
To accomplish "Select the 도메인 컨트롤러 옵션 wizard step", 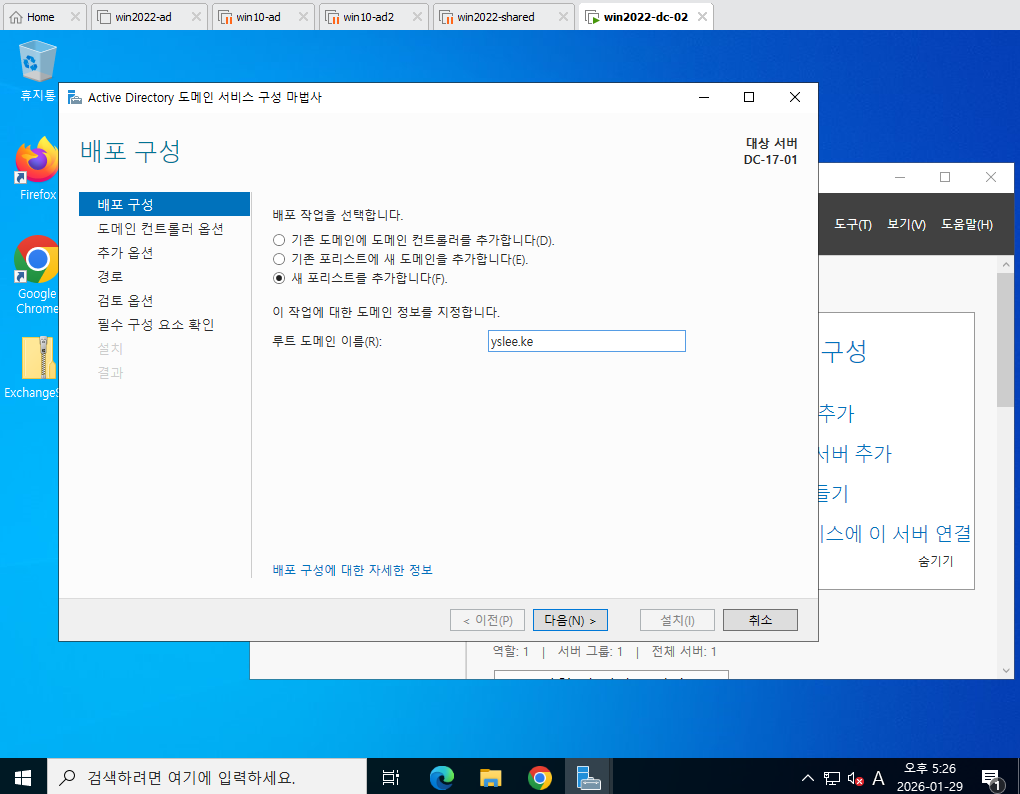I will [x=160, y=228].
